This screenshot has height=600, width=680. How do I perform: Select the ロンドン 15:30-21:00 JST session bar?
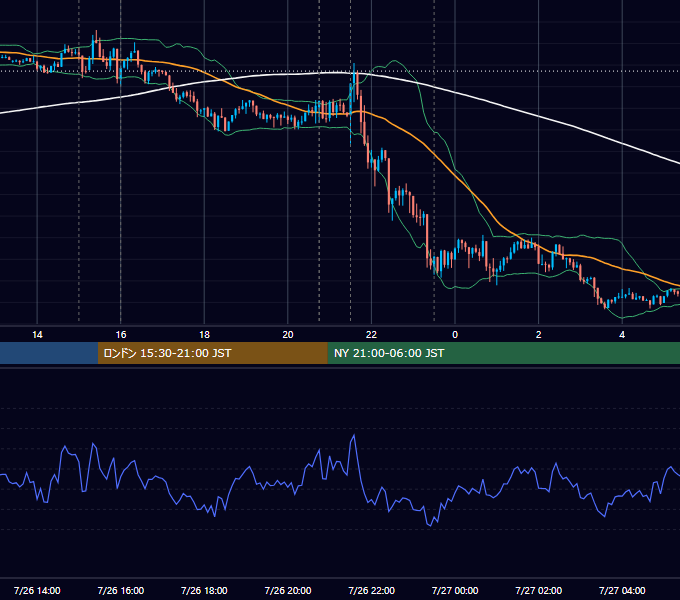coord(212,353)
